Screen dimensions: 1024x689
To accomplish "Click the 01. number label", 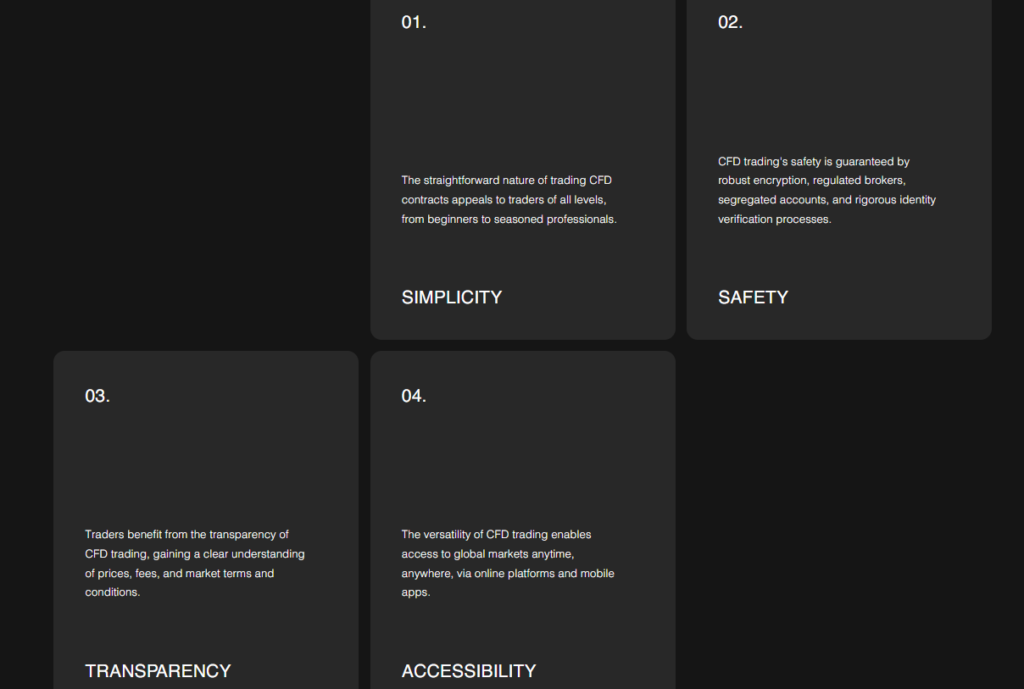I will coord(413,22).
